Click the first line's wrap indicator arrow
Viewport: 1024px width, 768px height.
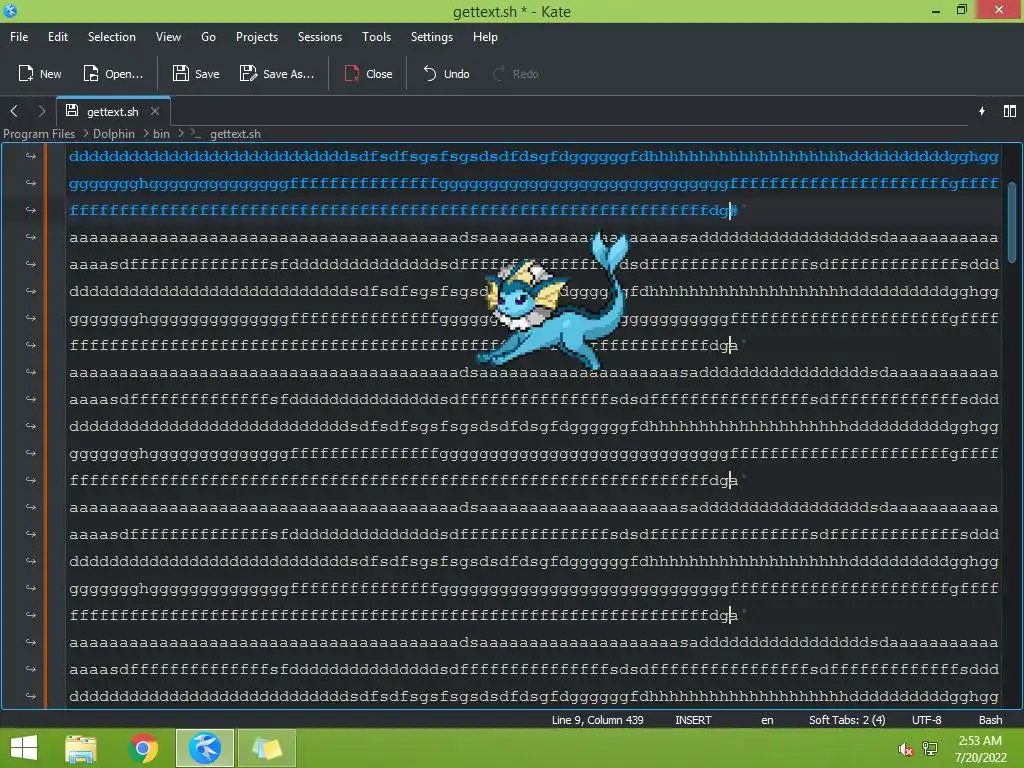coord(31,156)
